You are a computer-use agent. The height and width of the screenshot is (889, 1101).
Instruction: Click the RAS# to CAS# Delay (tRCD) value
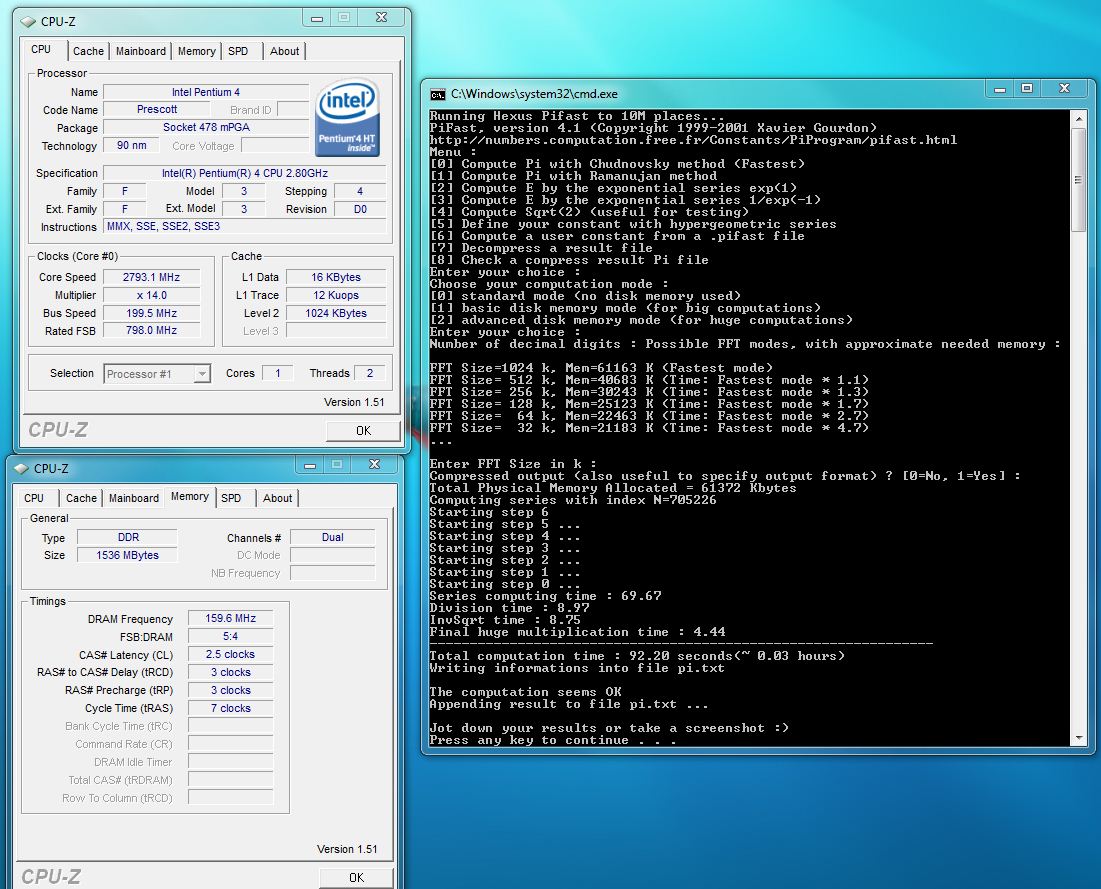(230, 672)
